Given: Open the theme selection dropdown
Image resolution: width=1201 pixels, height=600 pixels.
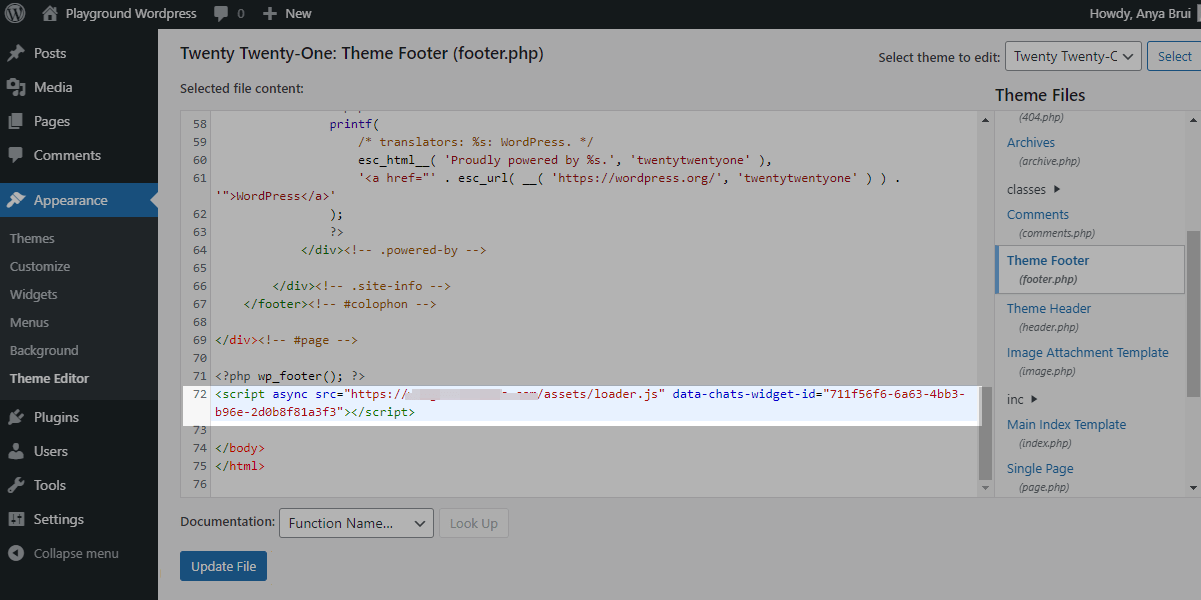Looking at the screenshot, I should point(1072,57).
